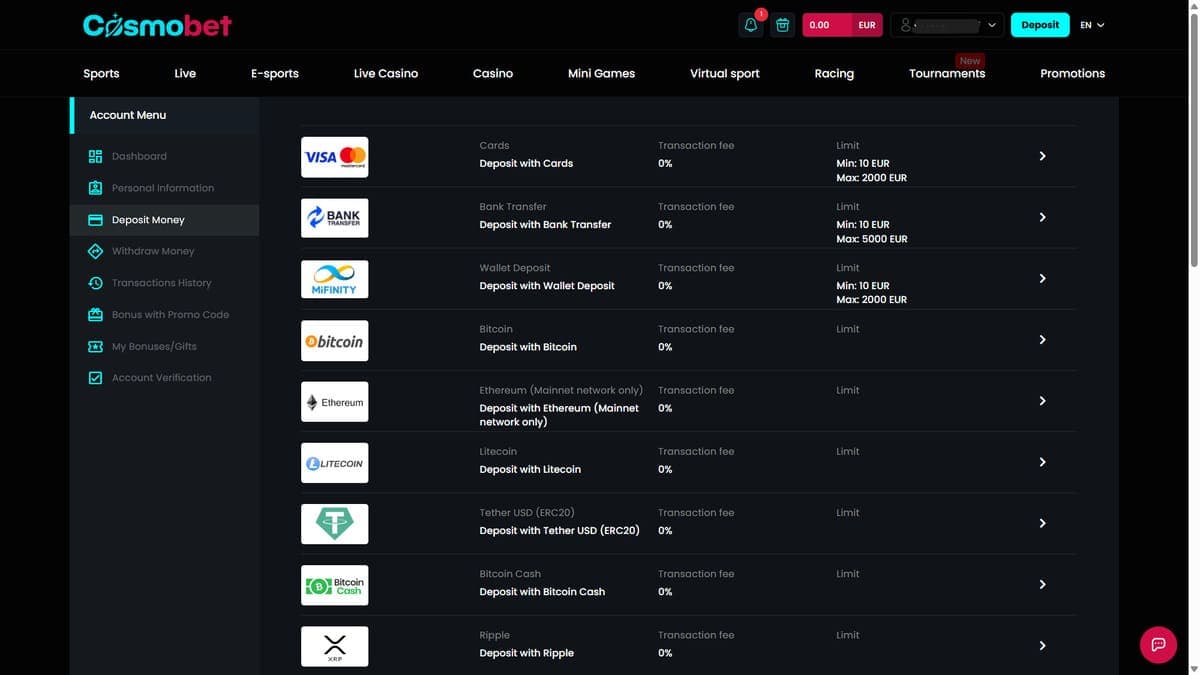Expand the Bitcoin Cash row arrow
Viewport: 1200px width, 675px height.
click(1042, 584)
